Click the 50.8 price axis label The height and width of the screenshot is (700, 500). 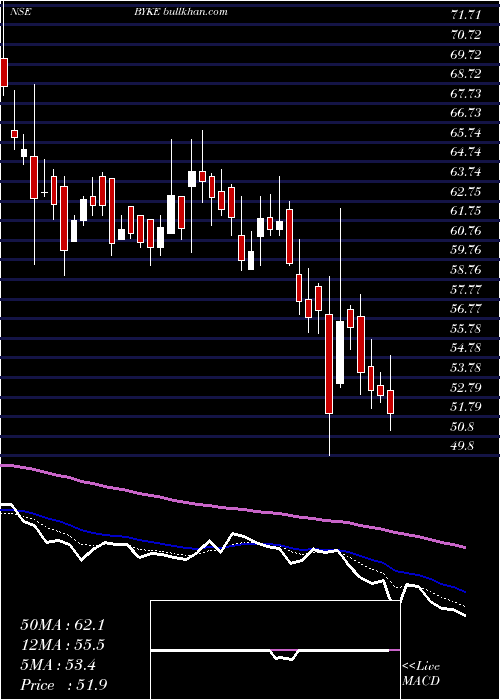click(462, 426)
